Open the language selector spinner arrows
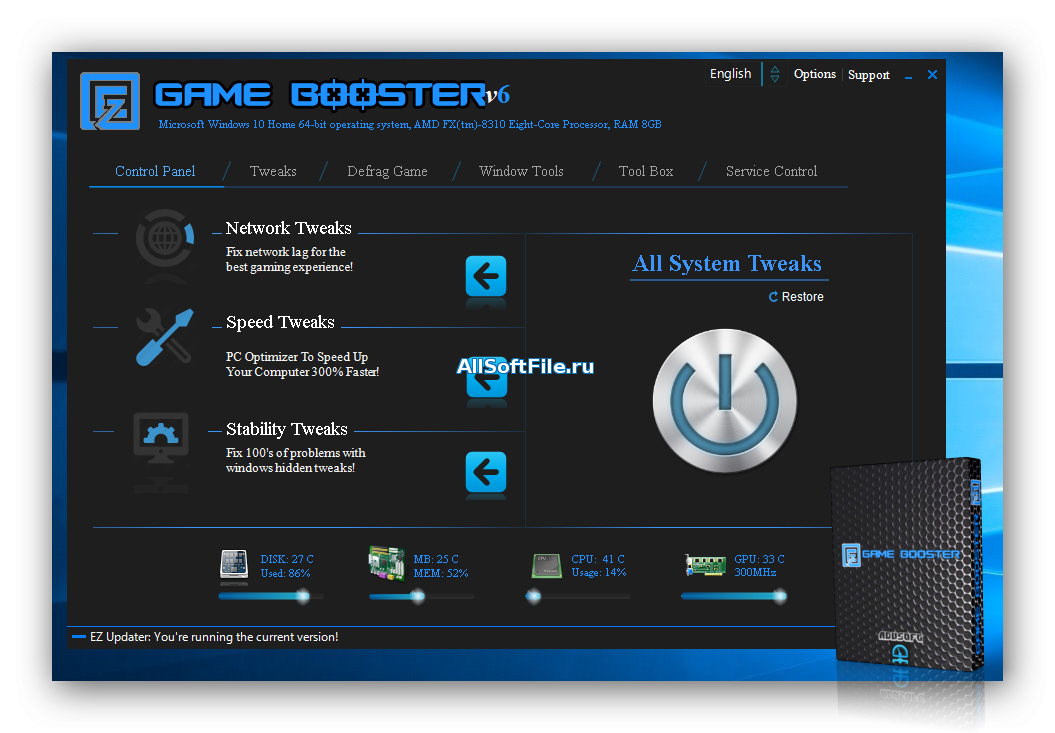Viewport: 1055px width, 733px height. 775,74
